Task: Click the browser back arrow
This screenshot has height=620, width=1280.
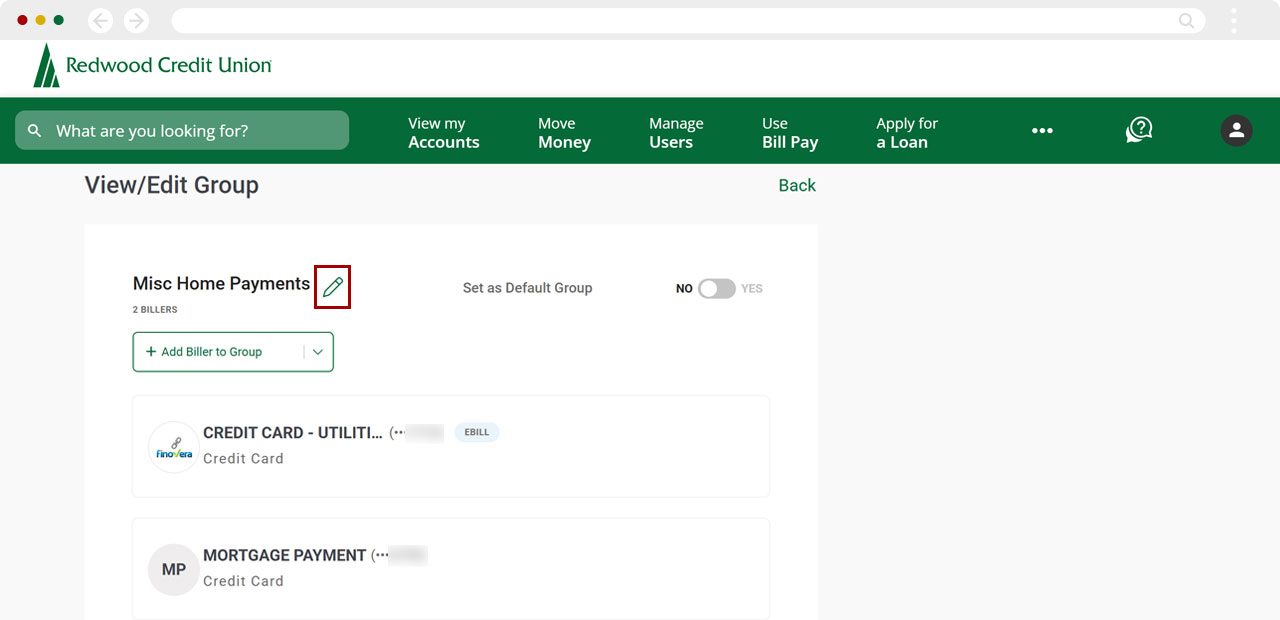Action: [x=101, y=21]
